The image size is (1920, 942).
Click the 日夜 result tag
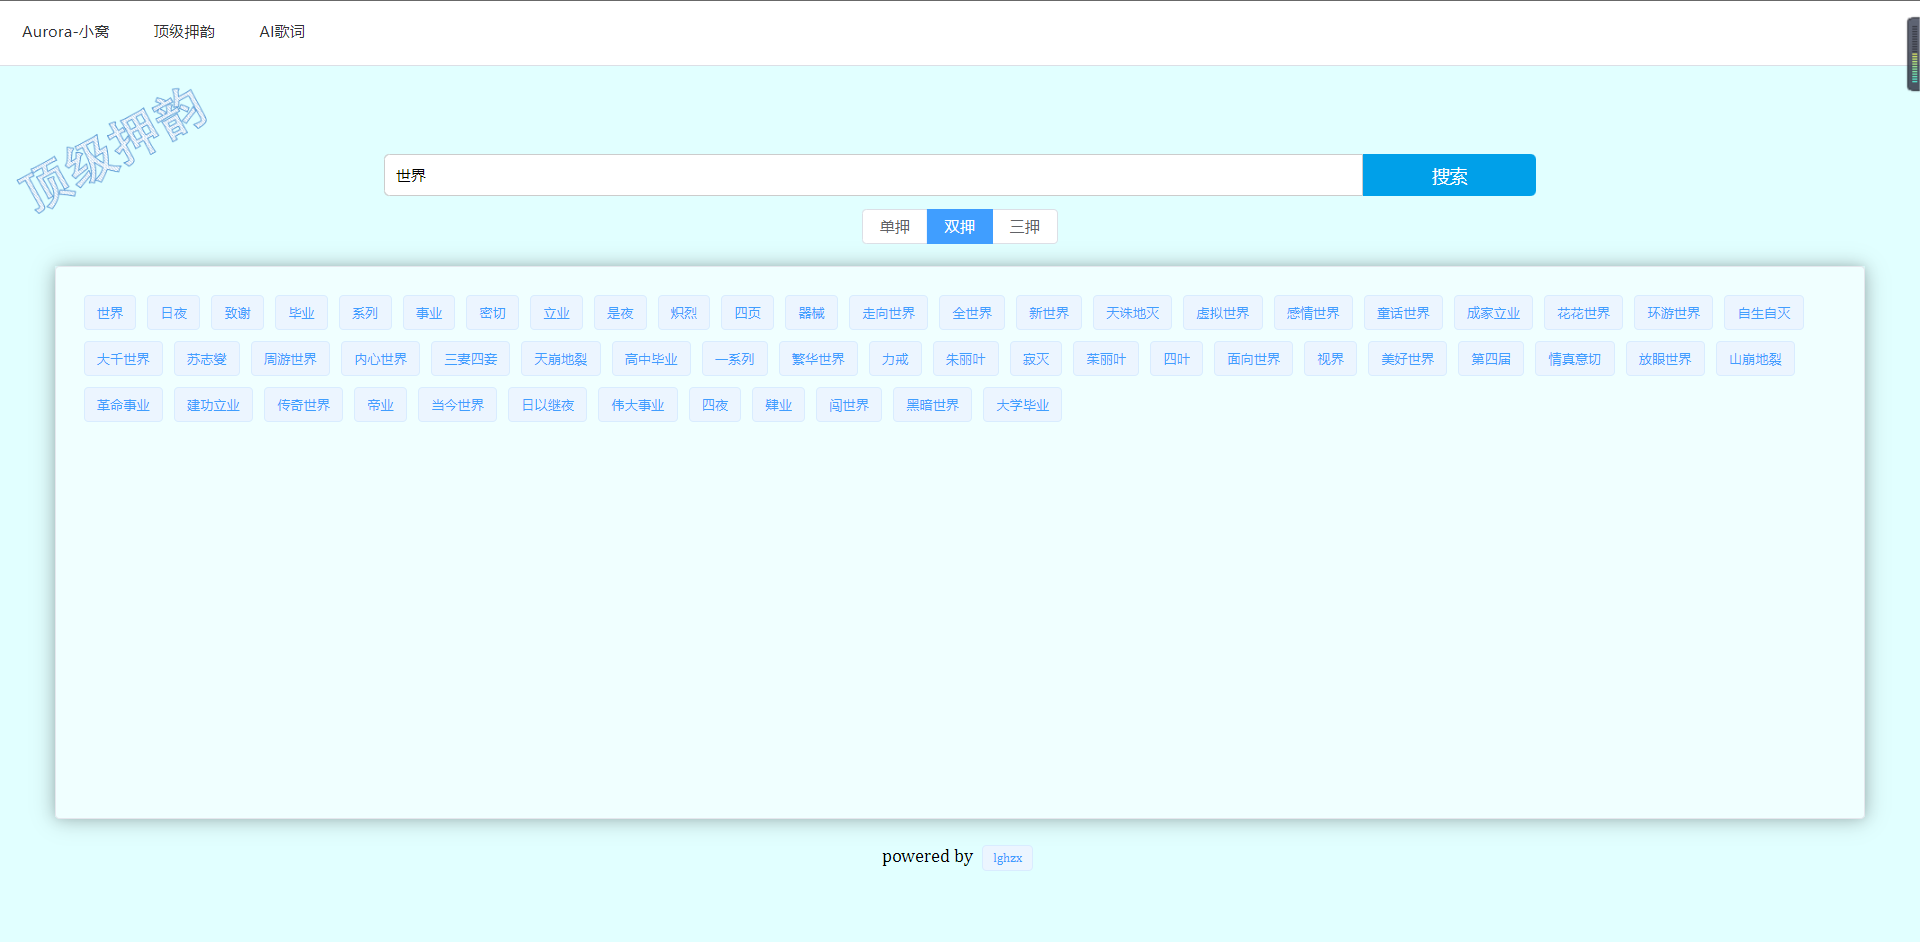pos(174,313)
